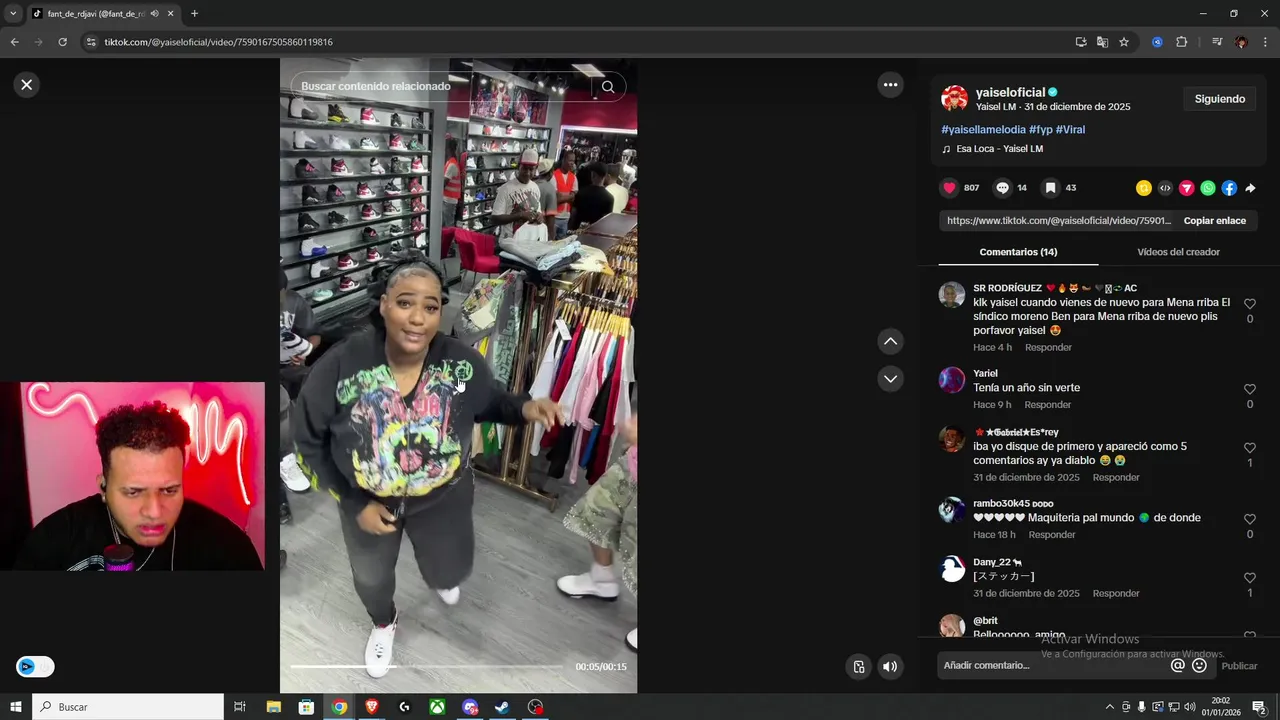Click the Añadir comentario input field
Screen dimensions: 1280x720
1052,666
